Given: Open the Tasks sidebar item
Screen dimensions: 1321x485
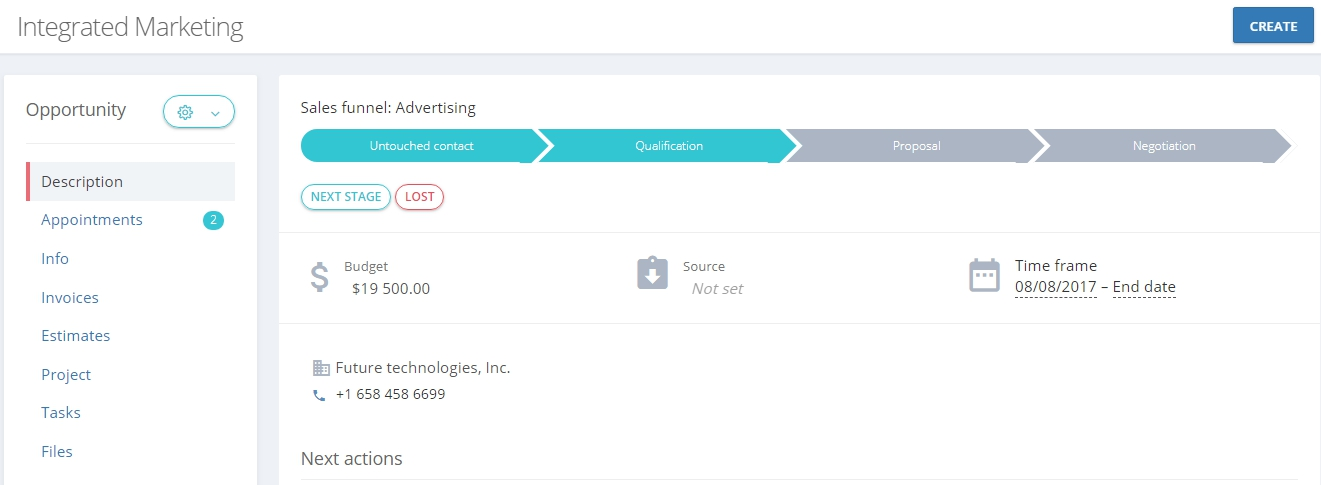Looking at the screenshot, I should [x=61, y=413].
